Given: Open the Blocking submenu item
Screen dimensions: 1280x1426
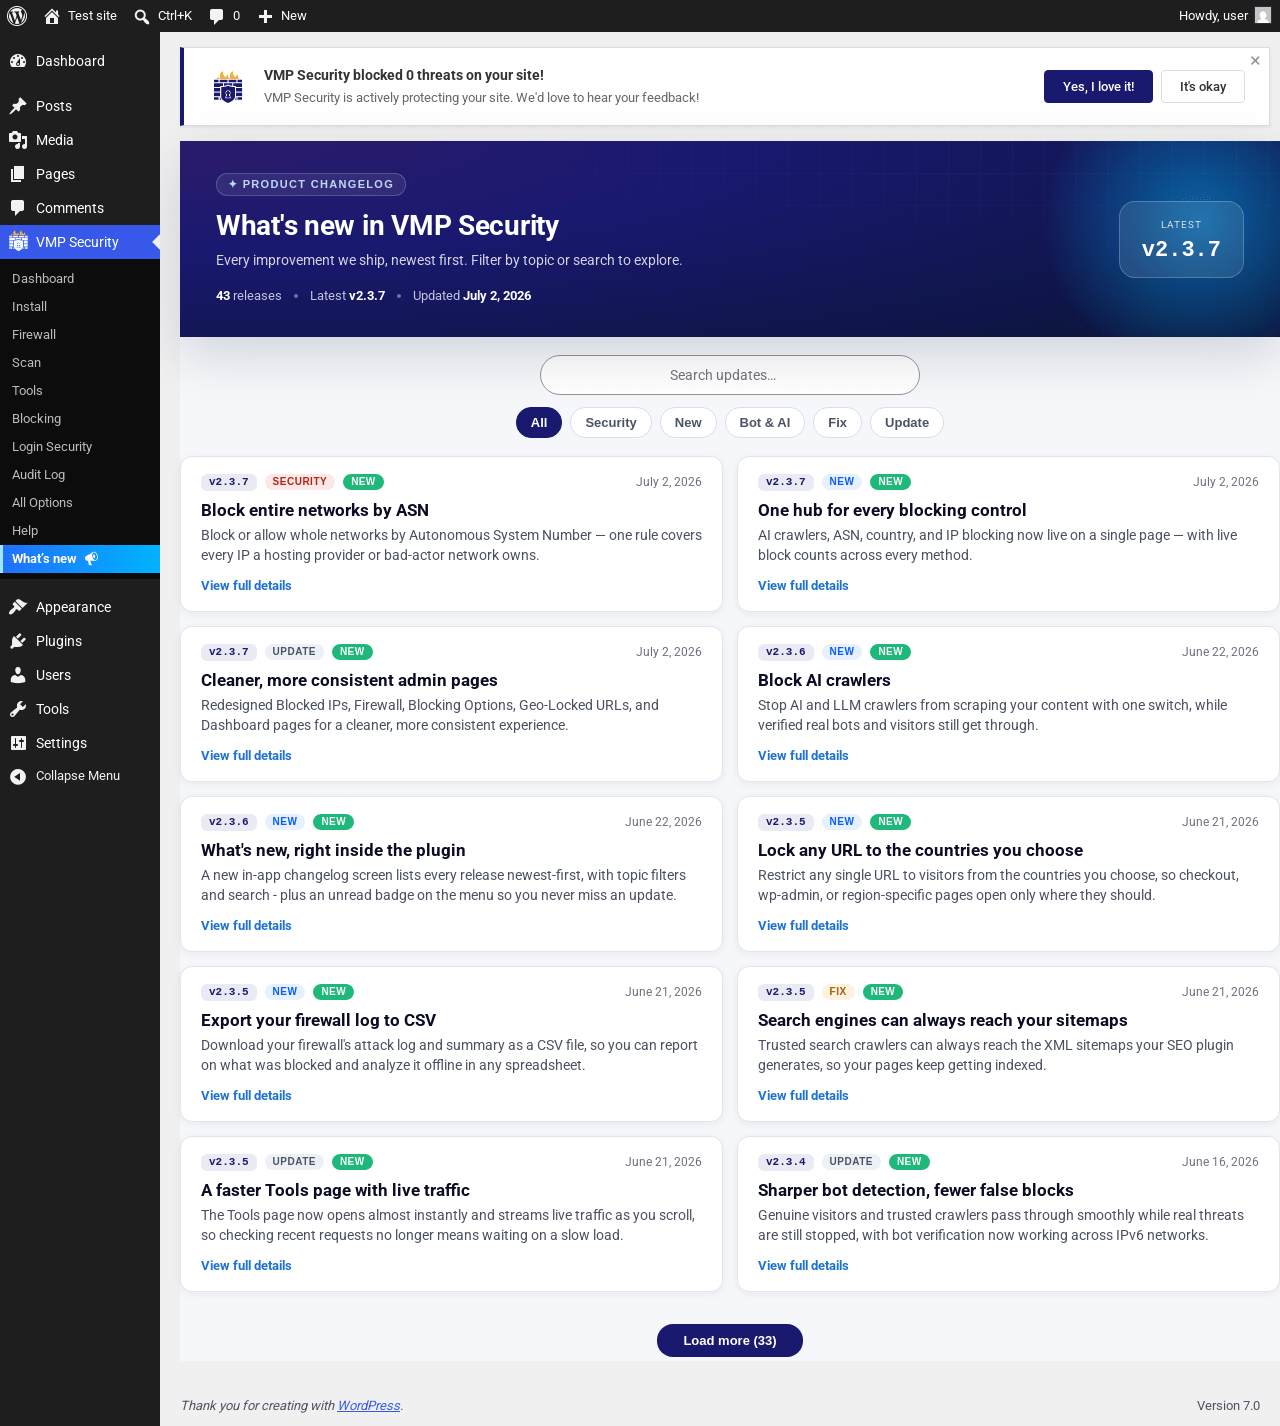Looking at the screenshot, I should coord(80,419).
